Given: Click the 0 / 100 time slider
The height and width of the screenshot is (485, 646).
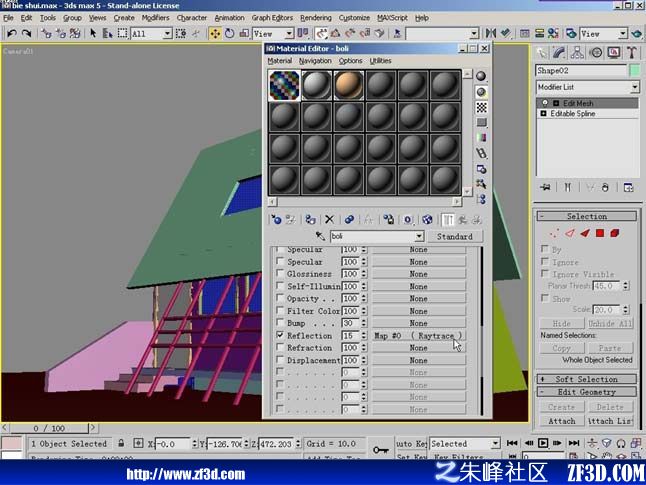Looking at the screenshot, I should coord(49,428).
